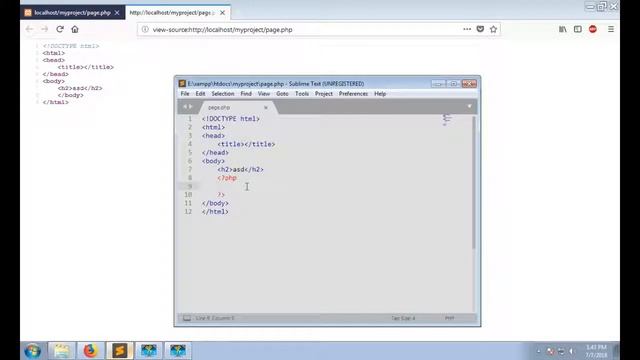Switch to Sublime Text in taskbar
This screenshot has width=640, height=360.
click(x=120, y=351)
